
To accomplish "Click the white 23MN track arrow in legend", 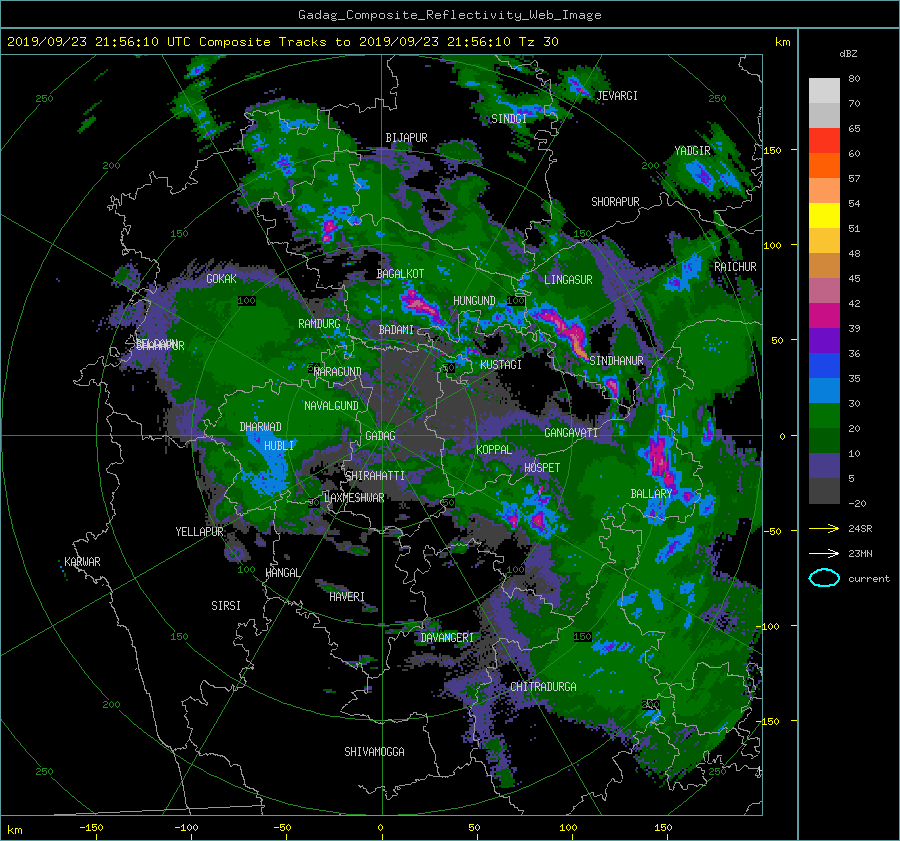I will point(824,553).
